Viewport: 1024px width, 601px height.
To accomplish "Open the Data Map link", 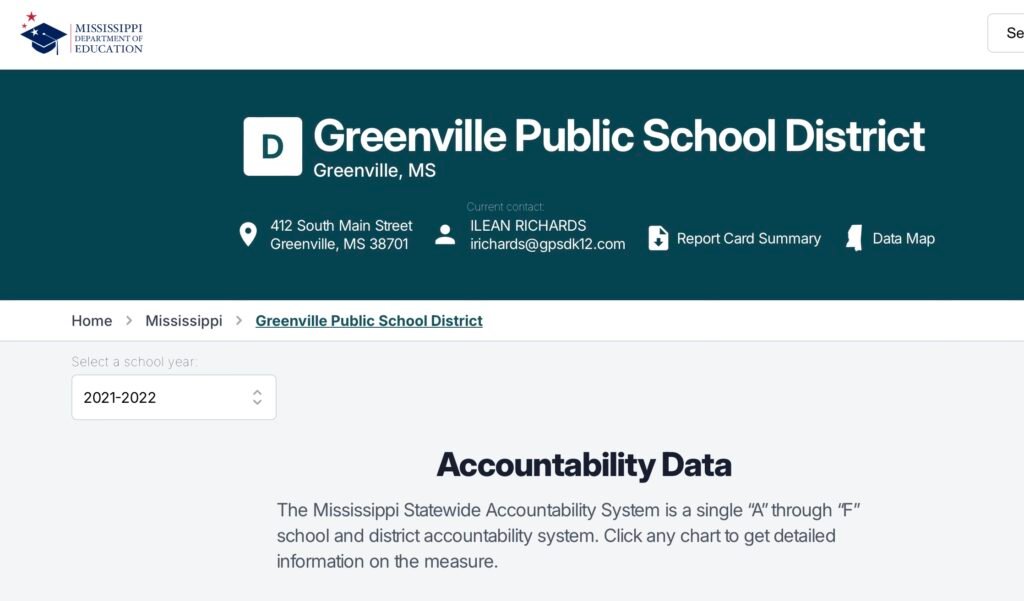I will [903, 238].
